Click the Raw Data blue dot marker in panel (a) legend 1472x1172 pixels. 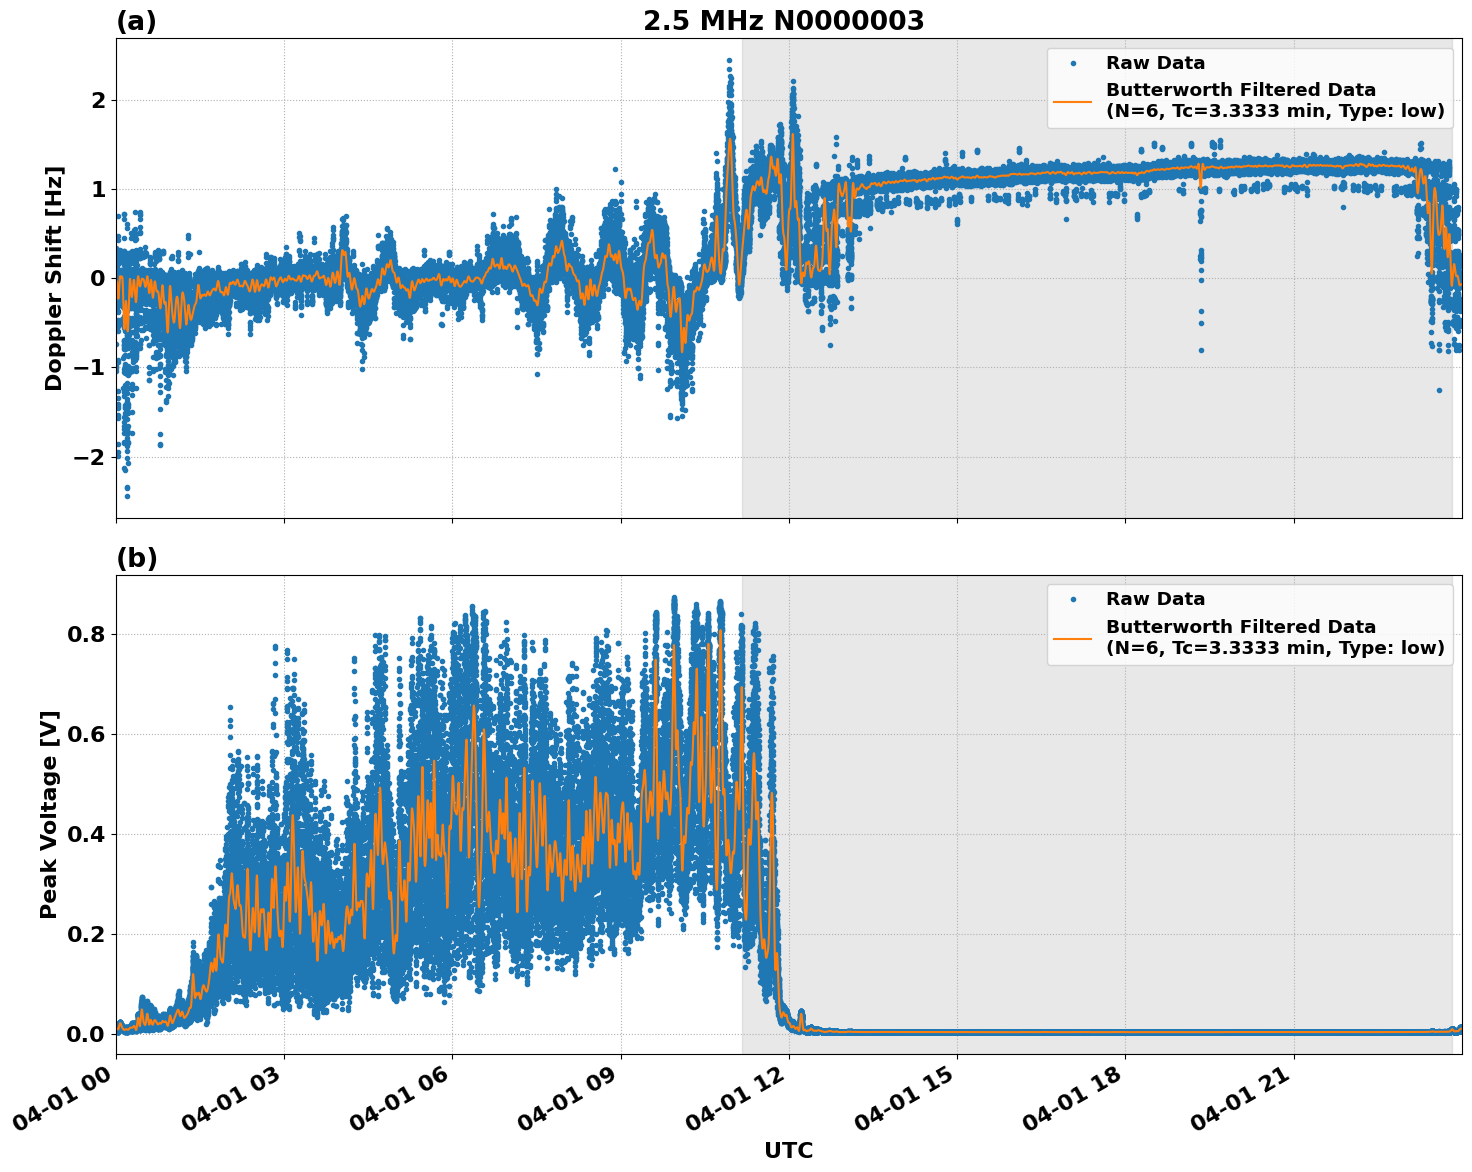tap(1075, 62)
